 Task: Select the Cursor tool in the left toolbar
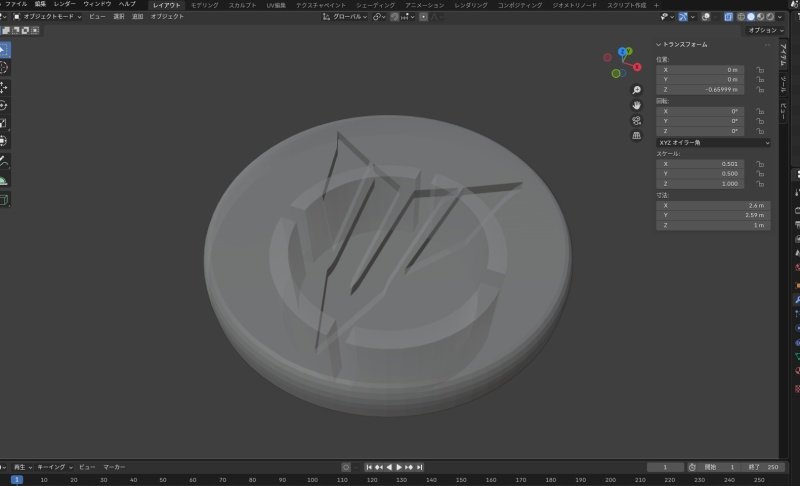3,67
